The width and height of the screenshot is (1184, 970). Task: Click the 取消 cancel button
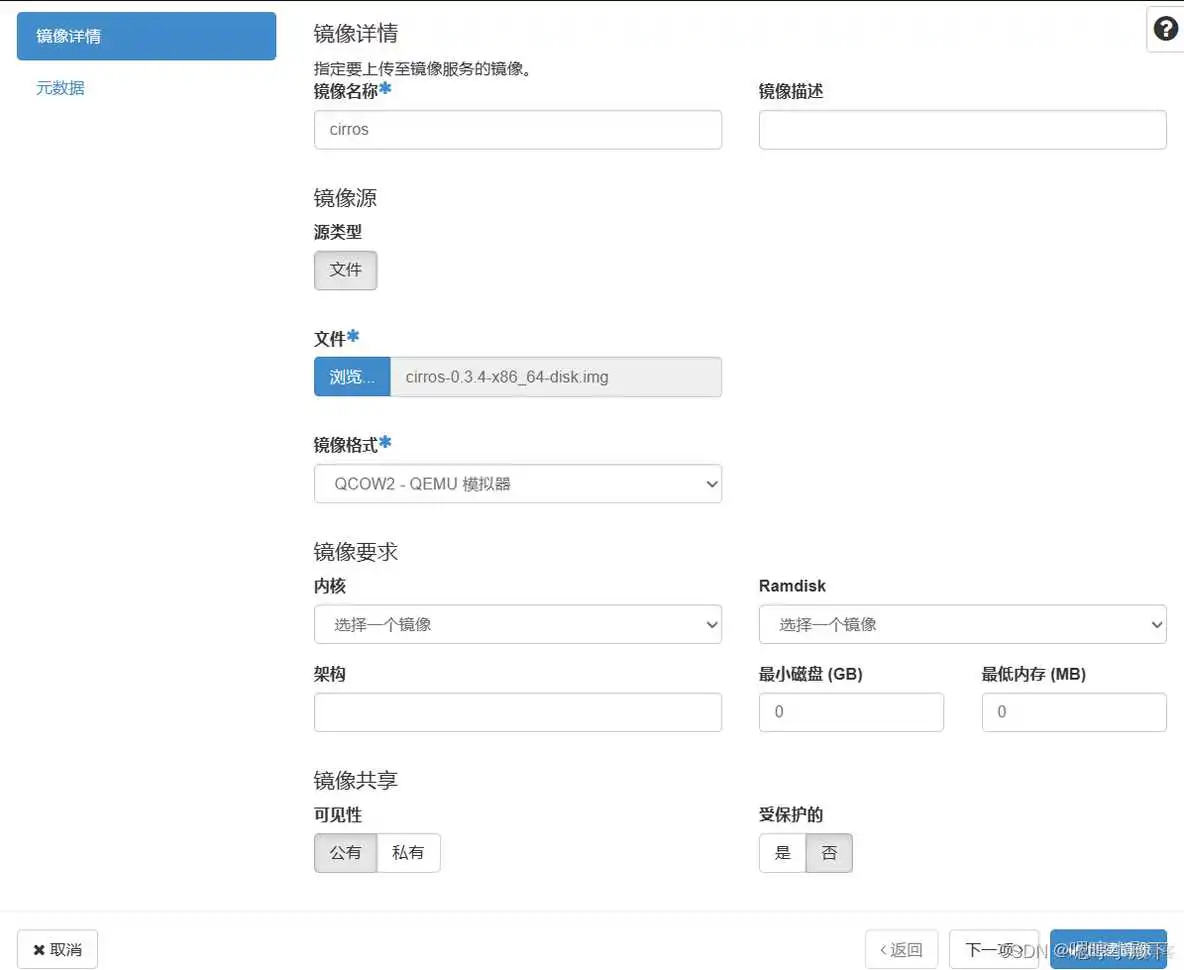pos(57,948)
